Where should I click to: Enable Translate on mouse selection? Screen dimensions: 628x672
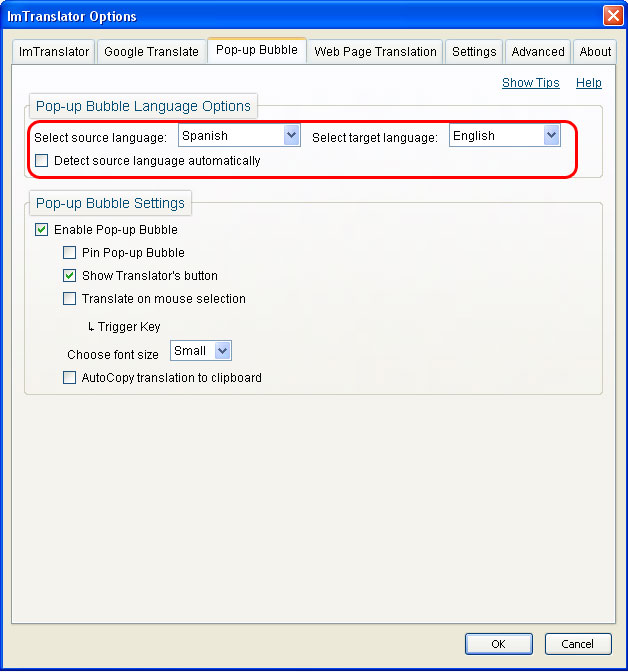coord(69,298)
